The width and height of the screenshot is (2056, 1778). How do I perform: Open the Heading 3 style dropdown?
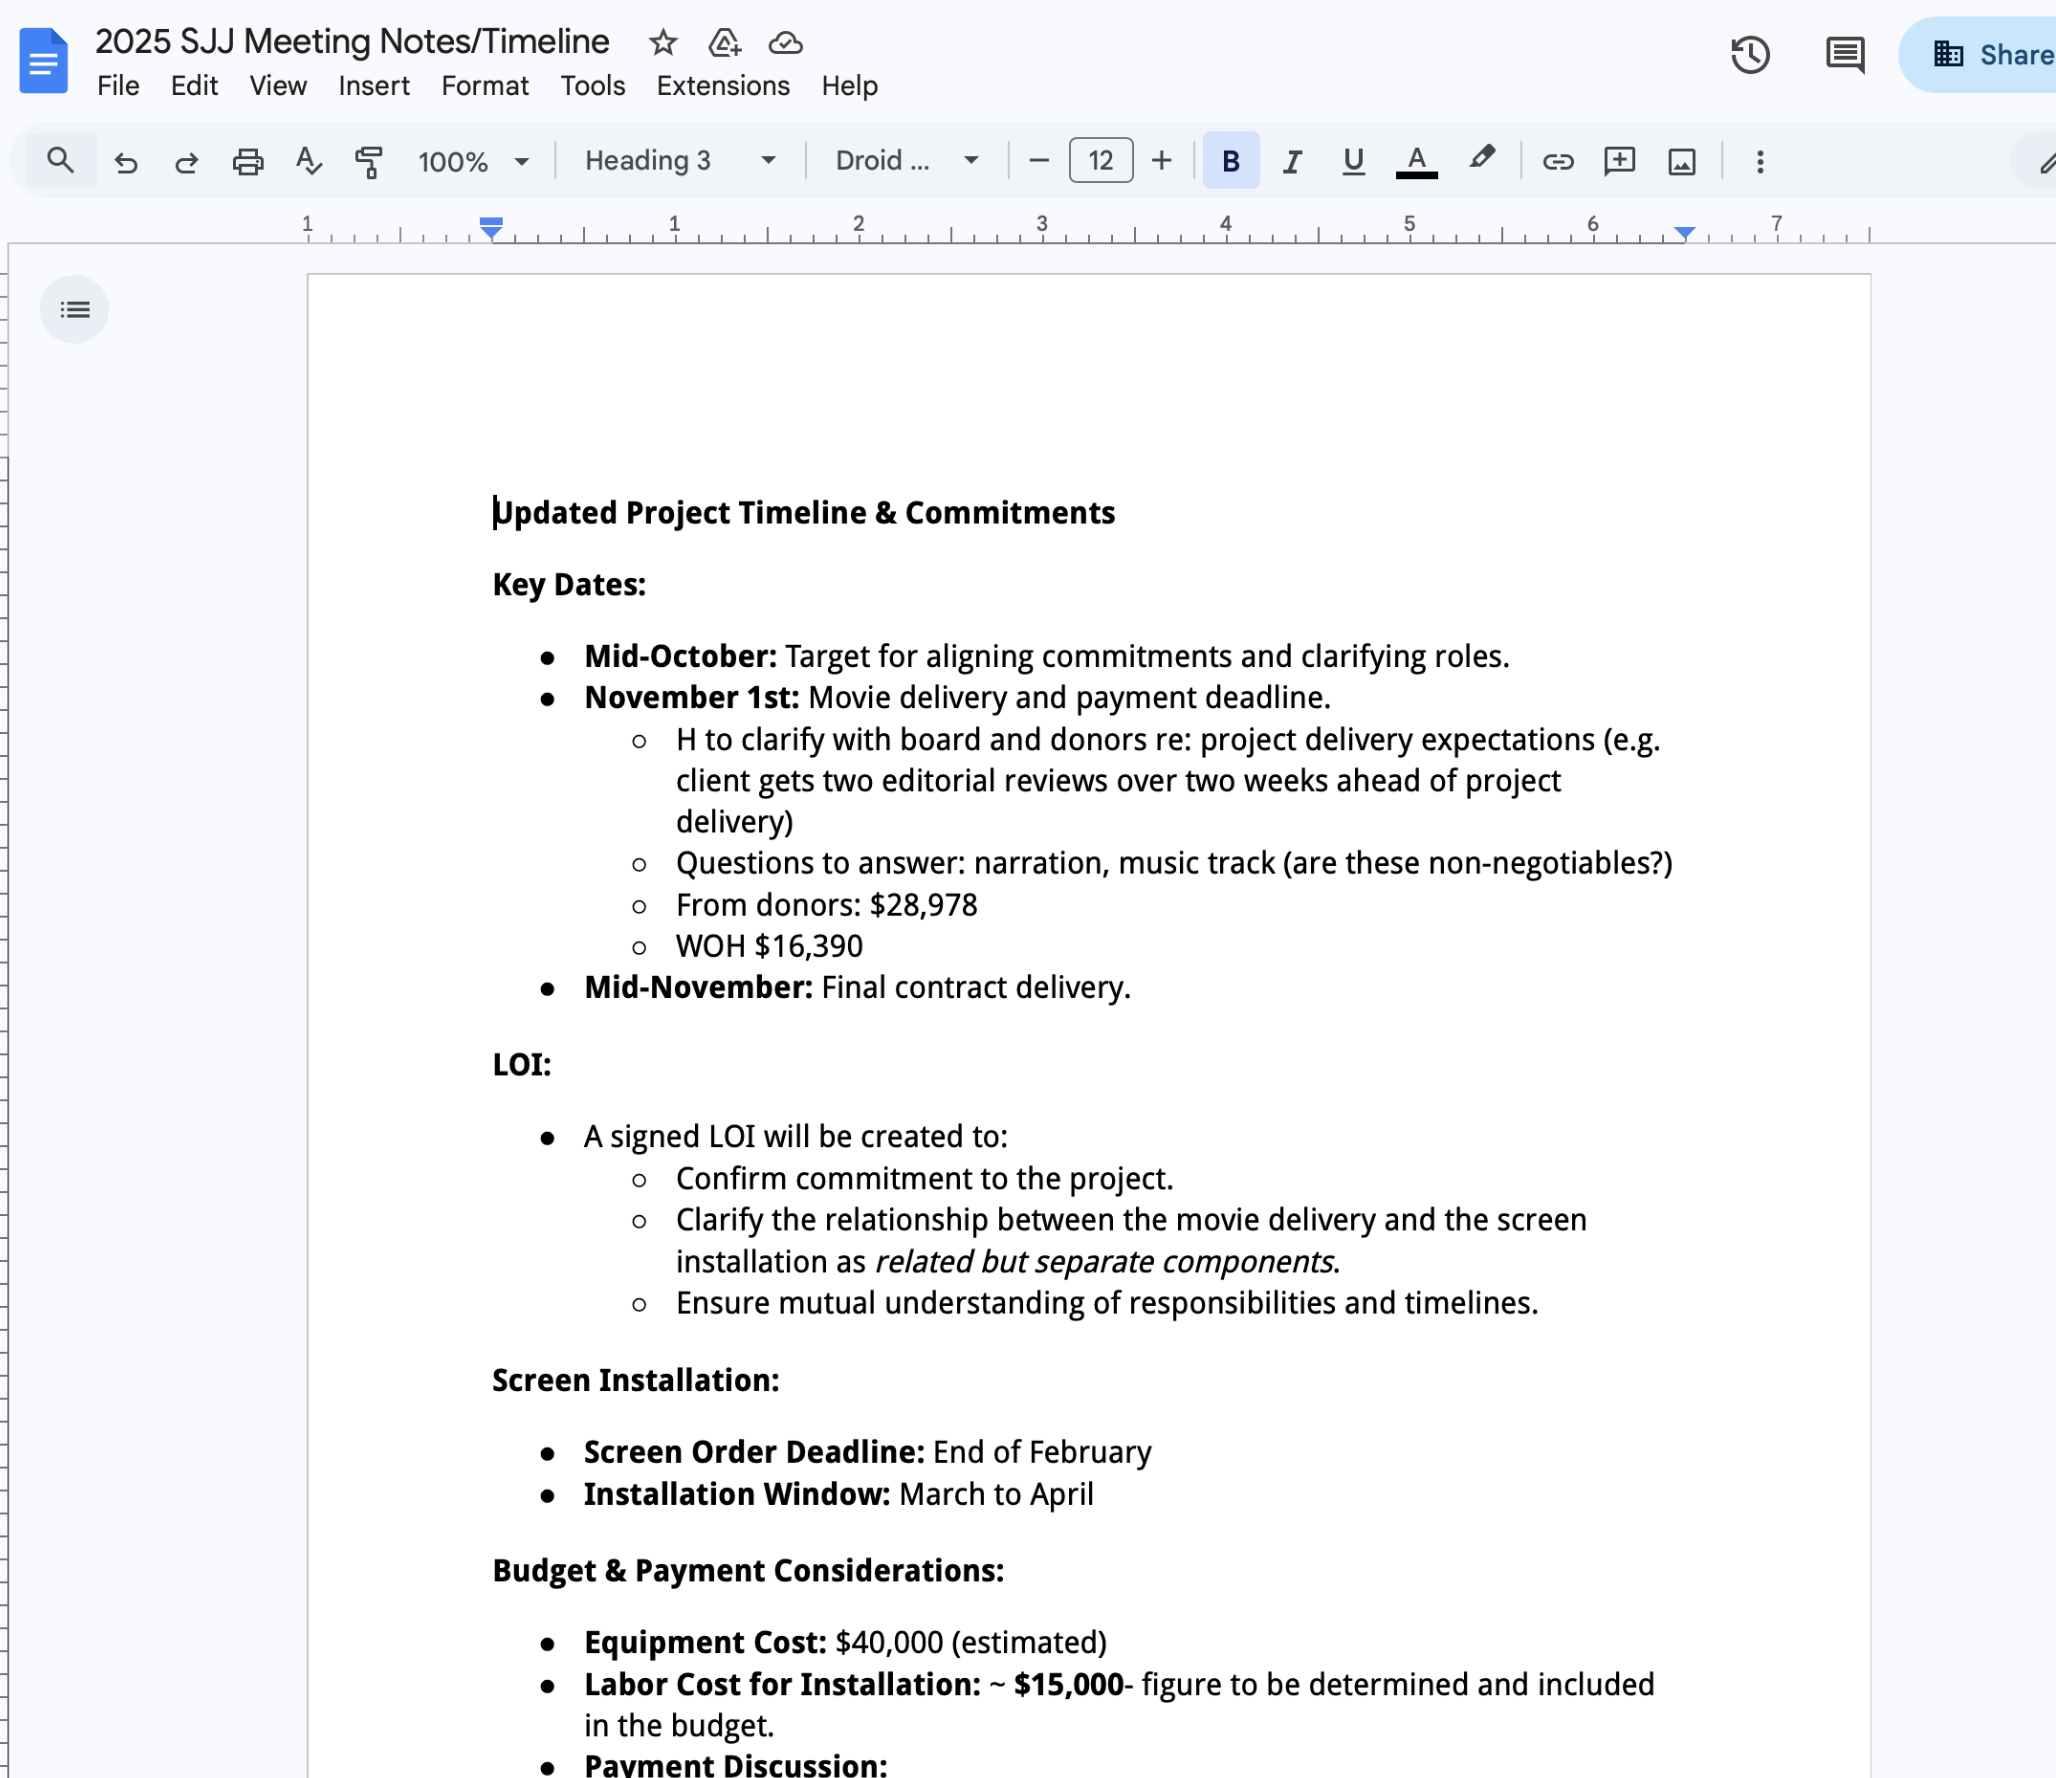click(x=680, y=161)
